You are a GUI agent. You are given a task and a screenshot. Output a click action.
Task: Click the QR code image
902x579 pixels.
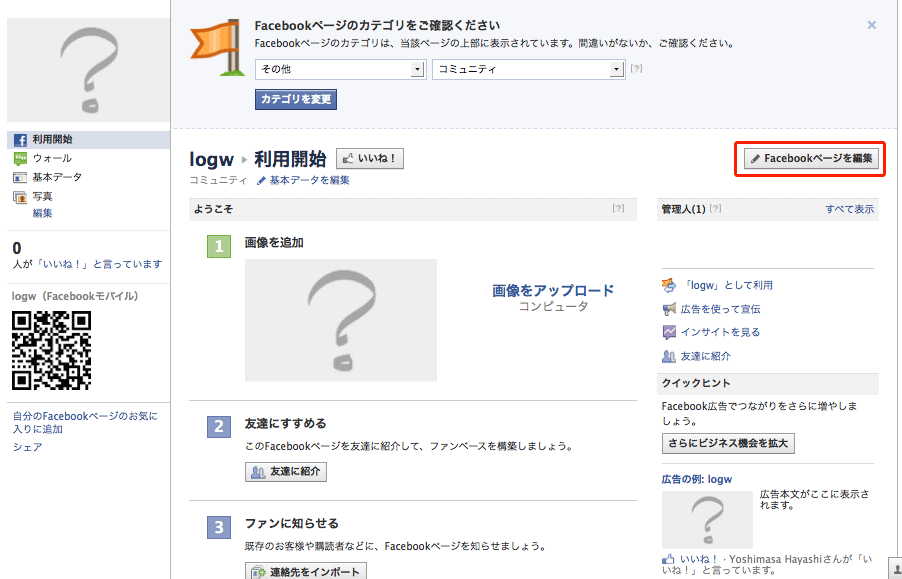tap(51, 350)
